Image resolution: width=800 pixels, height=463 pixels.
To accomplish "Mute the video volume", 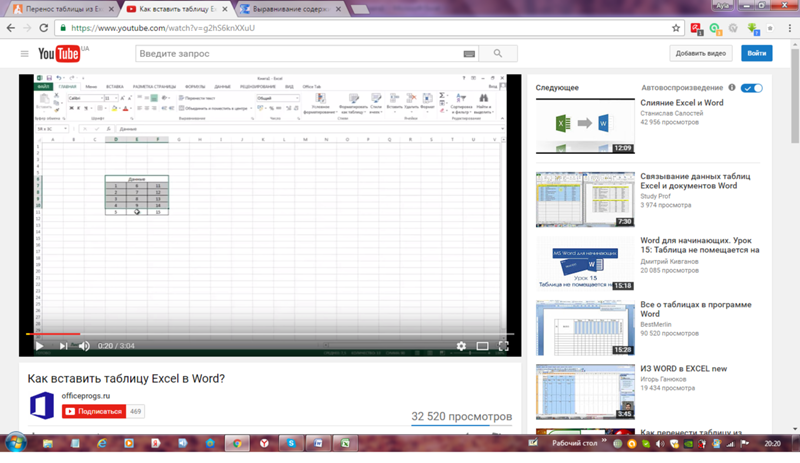I will tap(85, 346).
